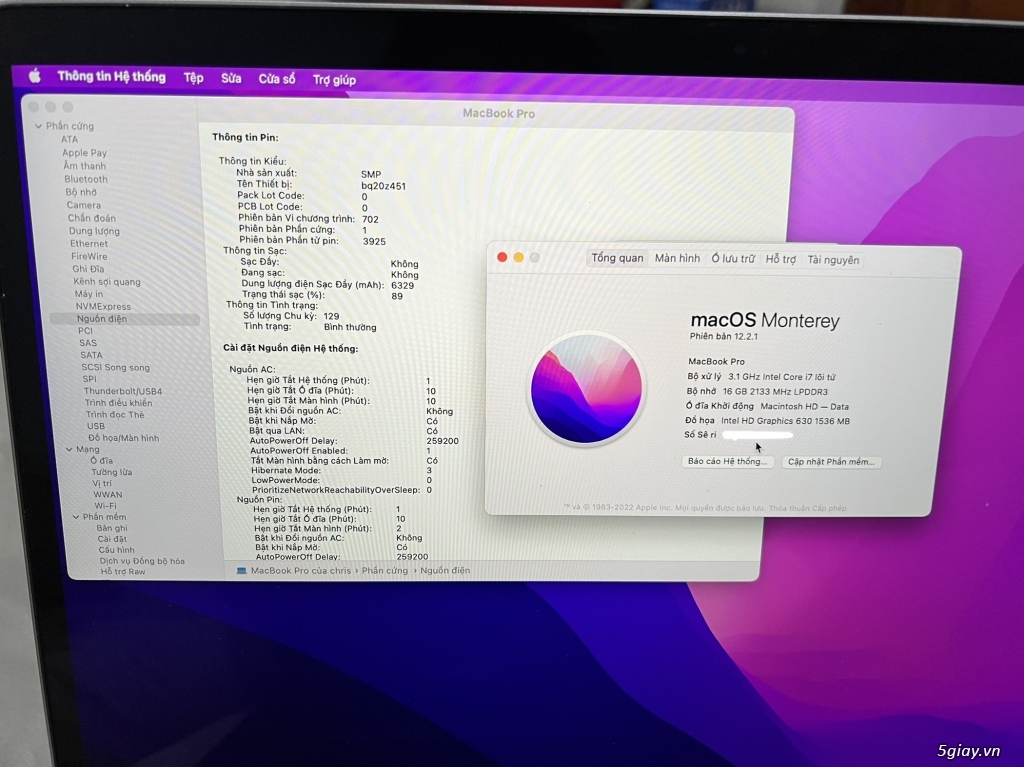Select Vị trí in the sidebar
This screenshot has height=767, width=1024.
[x=102, y=483]
